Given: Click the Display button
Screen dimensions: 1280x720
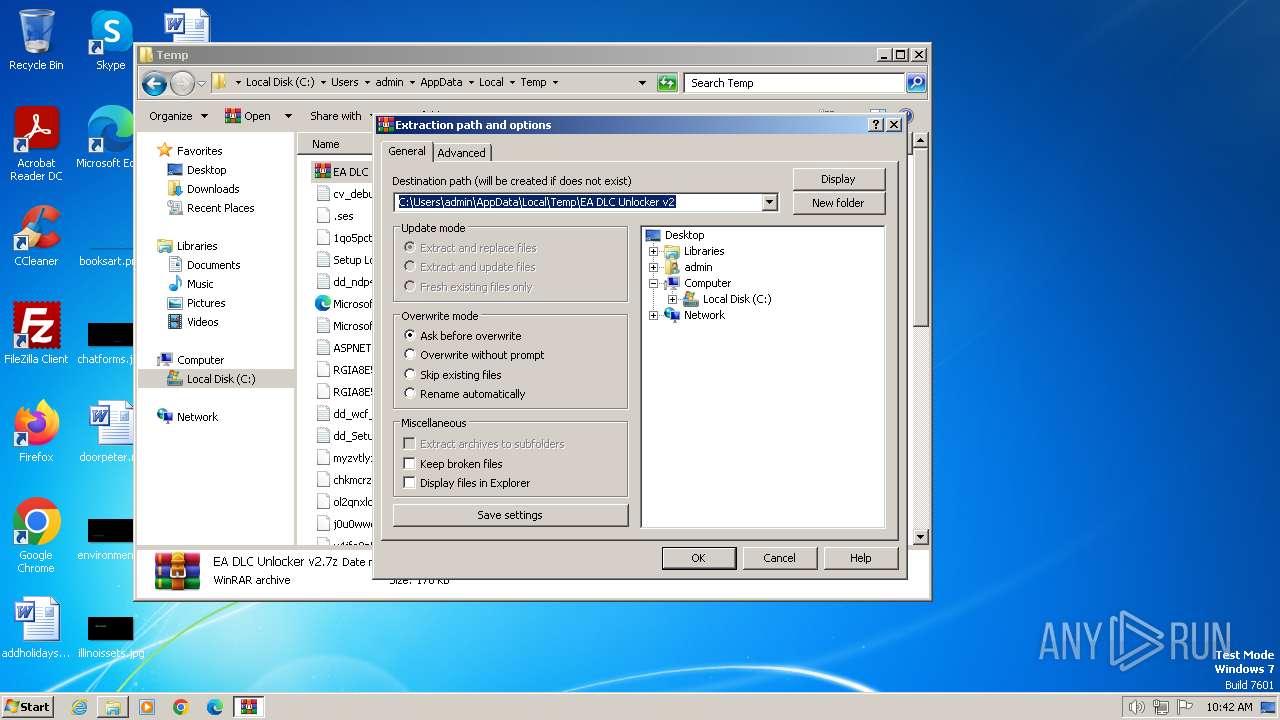Looking at the screenshot, I should click(x=838, y=179).
